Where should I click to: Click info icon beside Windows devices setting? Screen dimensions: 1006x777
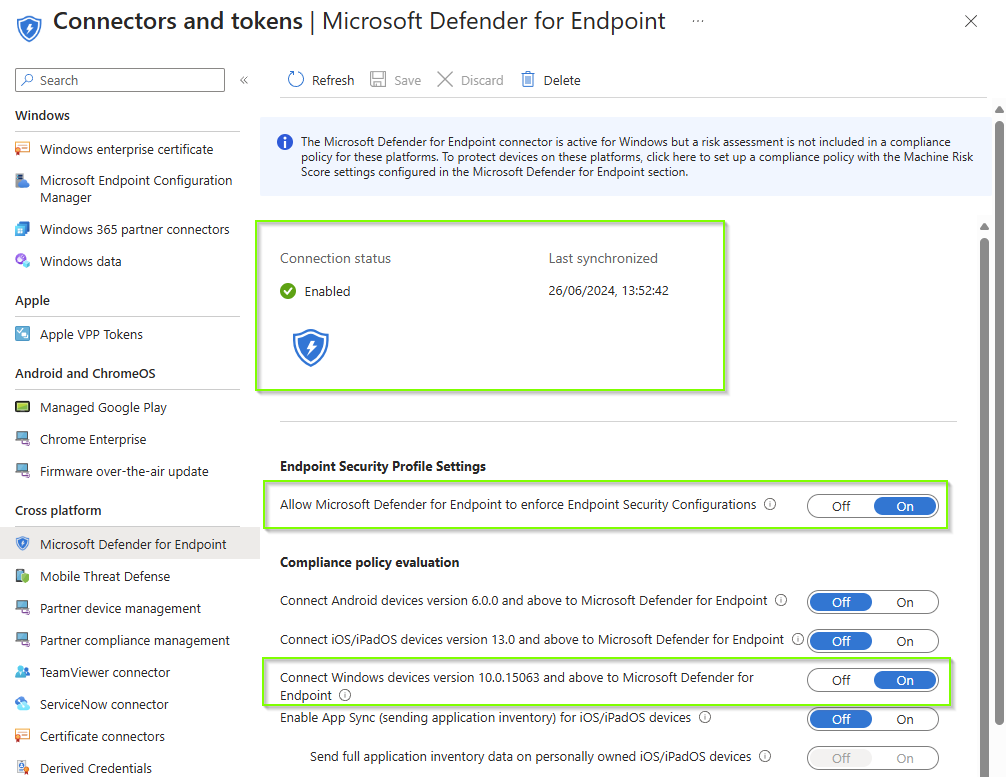click(345, 695)
